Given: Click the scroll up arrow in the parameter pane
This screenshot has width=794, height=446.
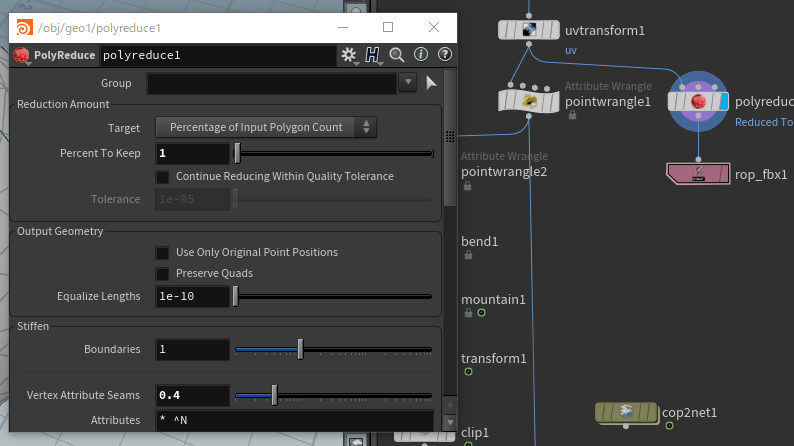Looking at the screenshot, I should [450, 404].
